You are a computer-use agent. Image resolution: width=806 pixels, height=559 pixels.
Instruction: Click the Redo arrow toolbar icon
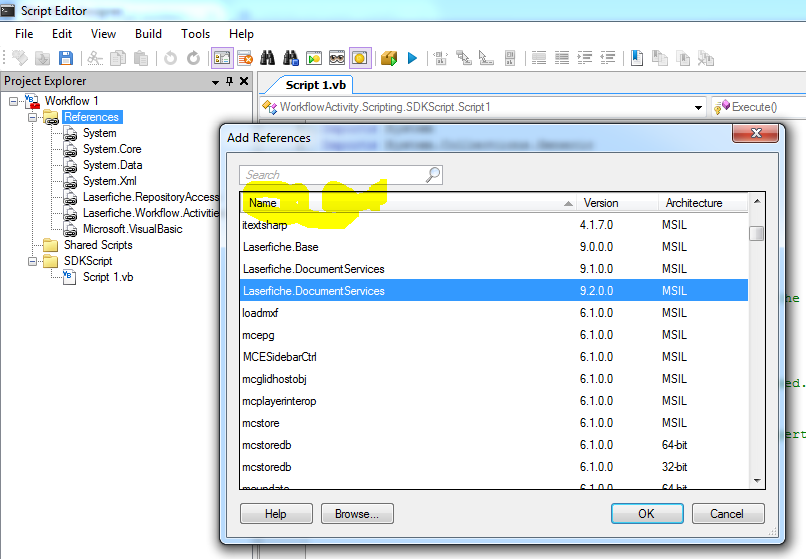193,58
